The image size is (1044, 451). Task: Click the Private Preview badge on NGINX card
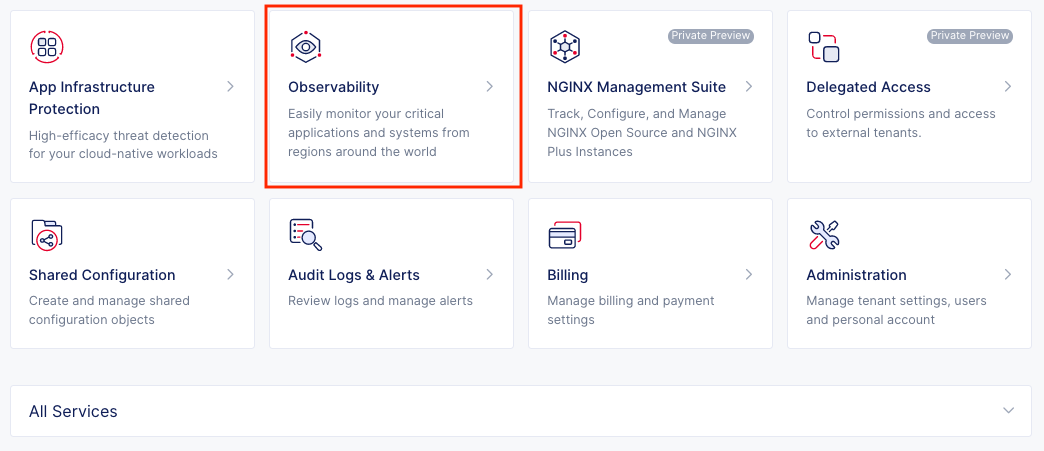pos(710,36)
